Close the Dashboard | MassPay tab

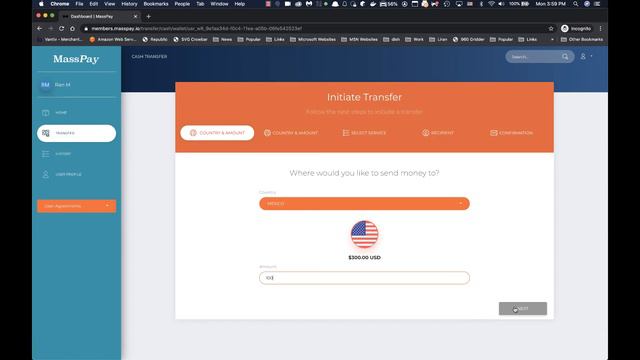(x=136, y=16)
